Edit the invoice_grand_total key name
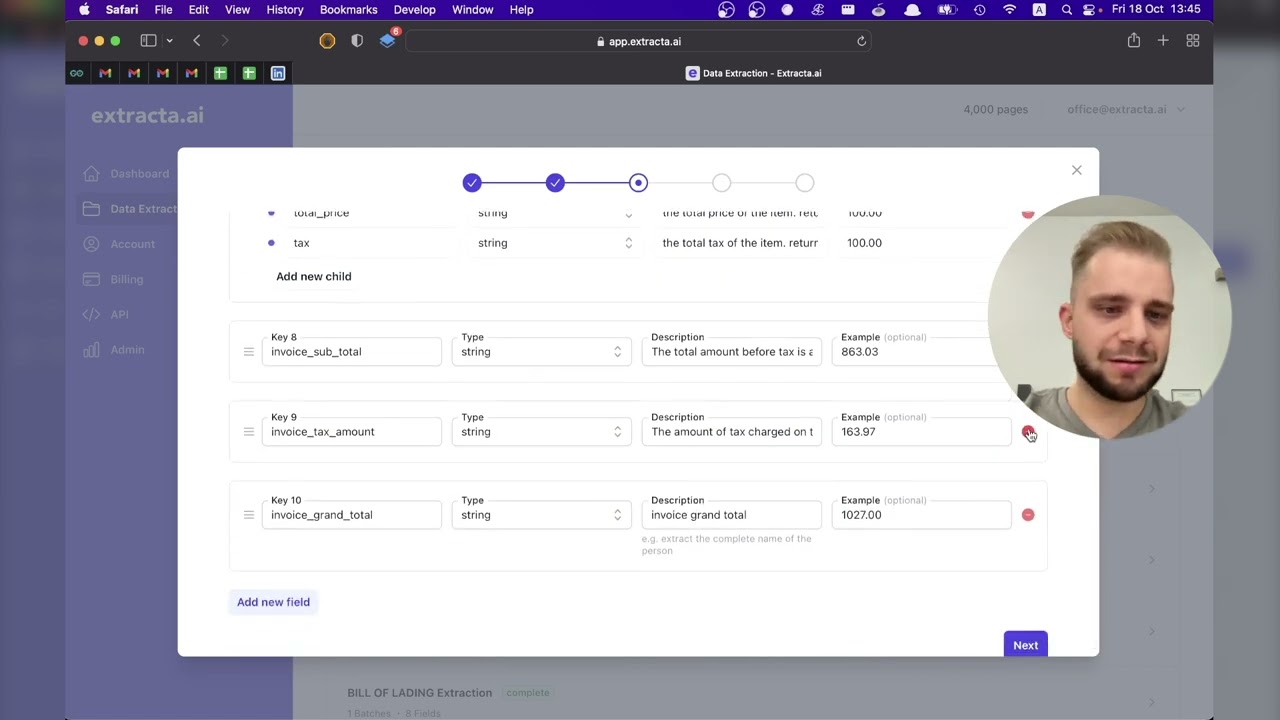Screen dimensions: 1280x720 (351, 515)
